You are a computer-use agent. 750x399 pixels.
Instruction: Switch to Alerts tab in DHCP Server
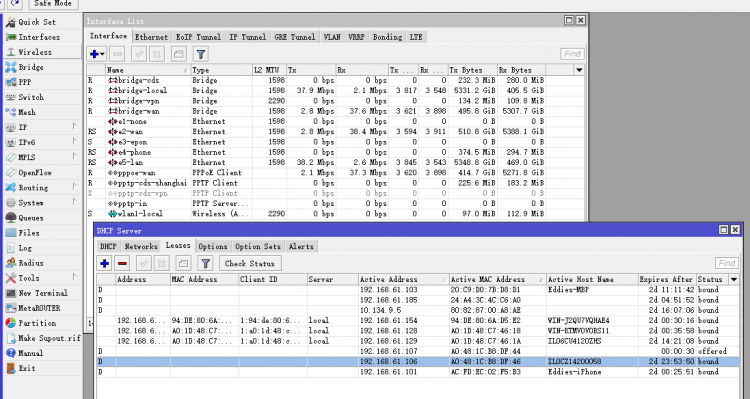[x=301, y=246]
